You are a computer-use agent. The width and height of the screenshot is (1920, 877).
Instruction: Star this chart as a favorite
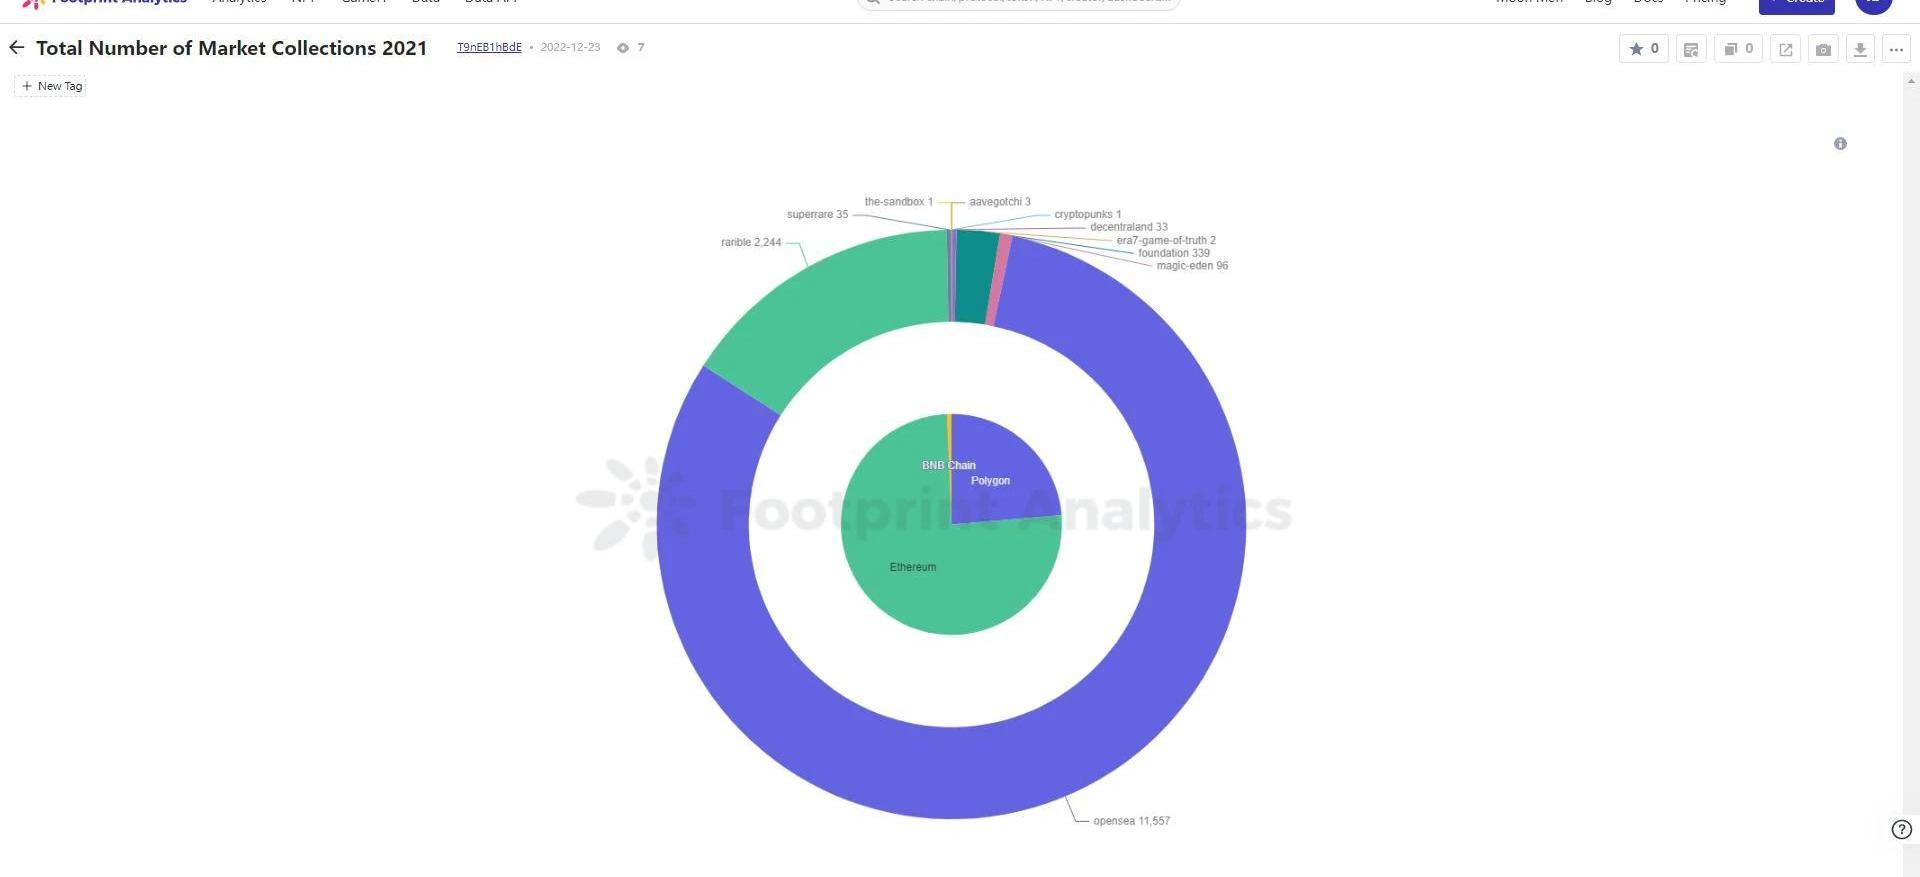click(1643, 49)
